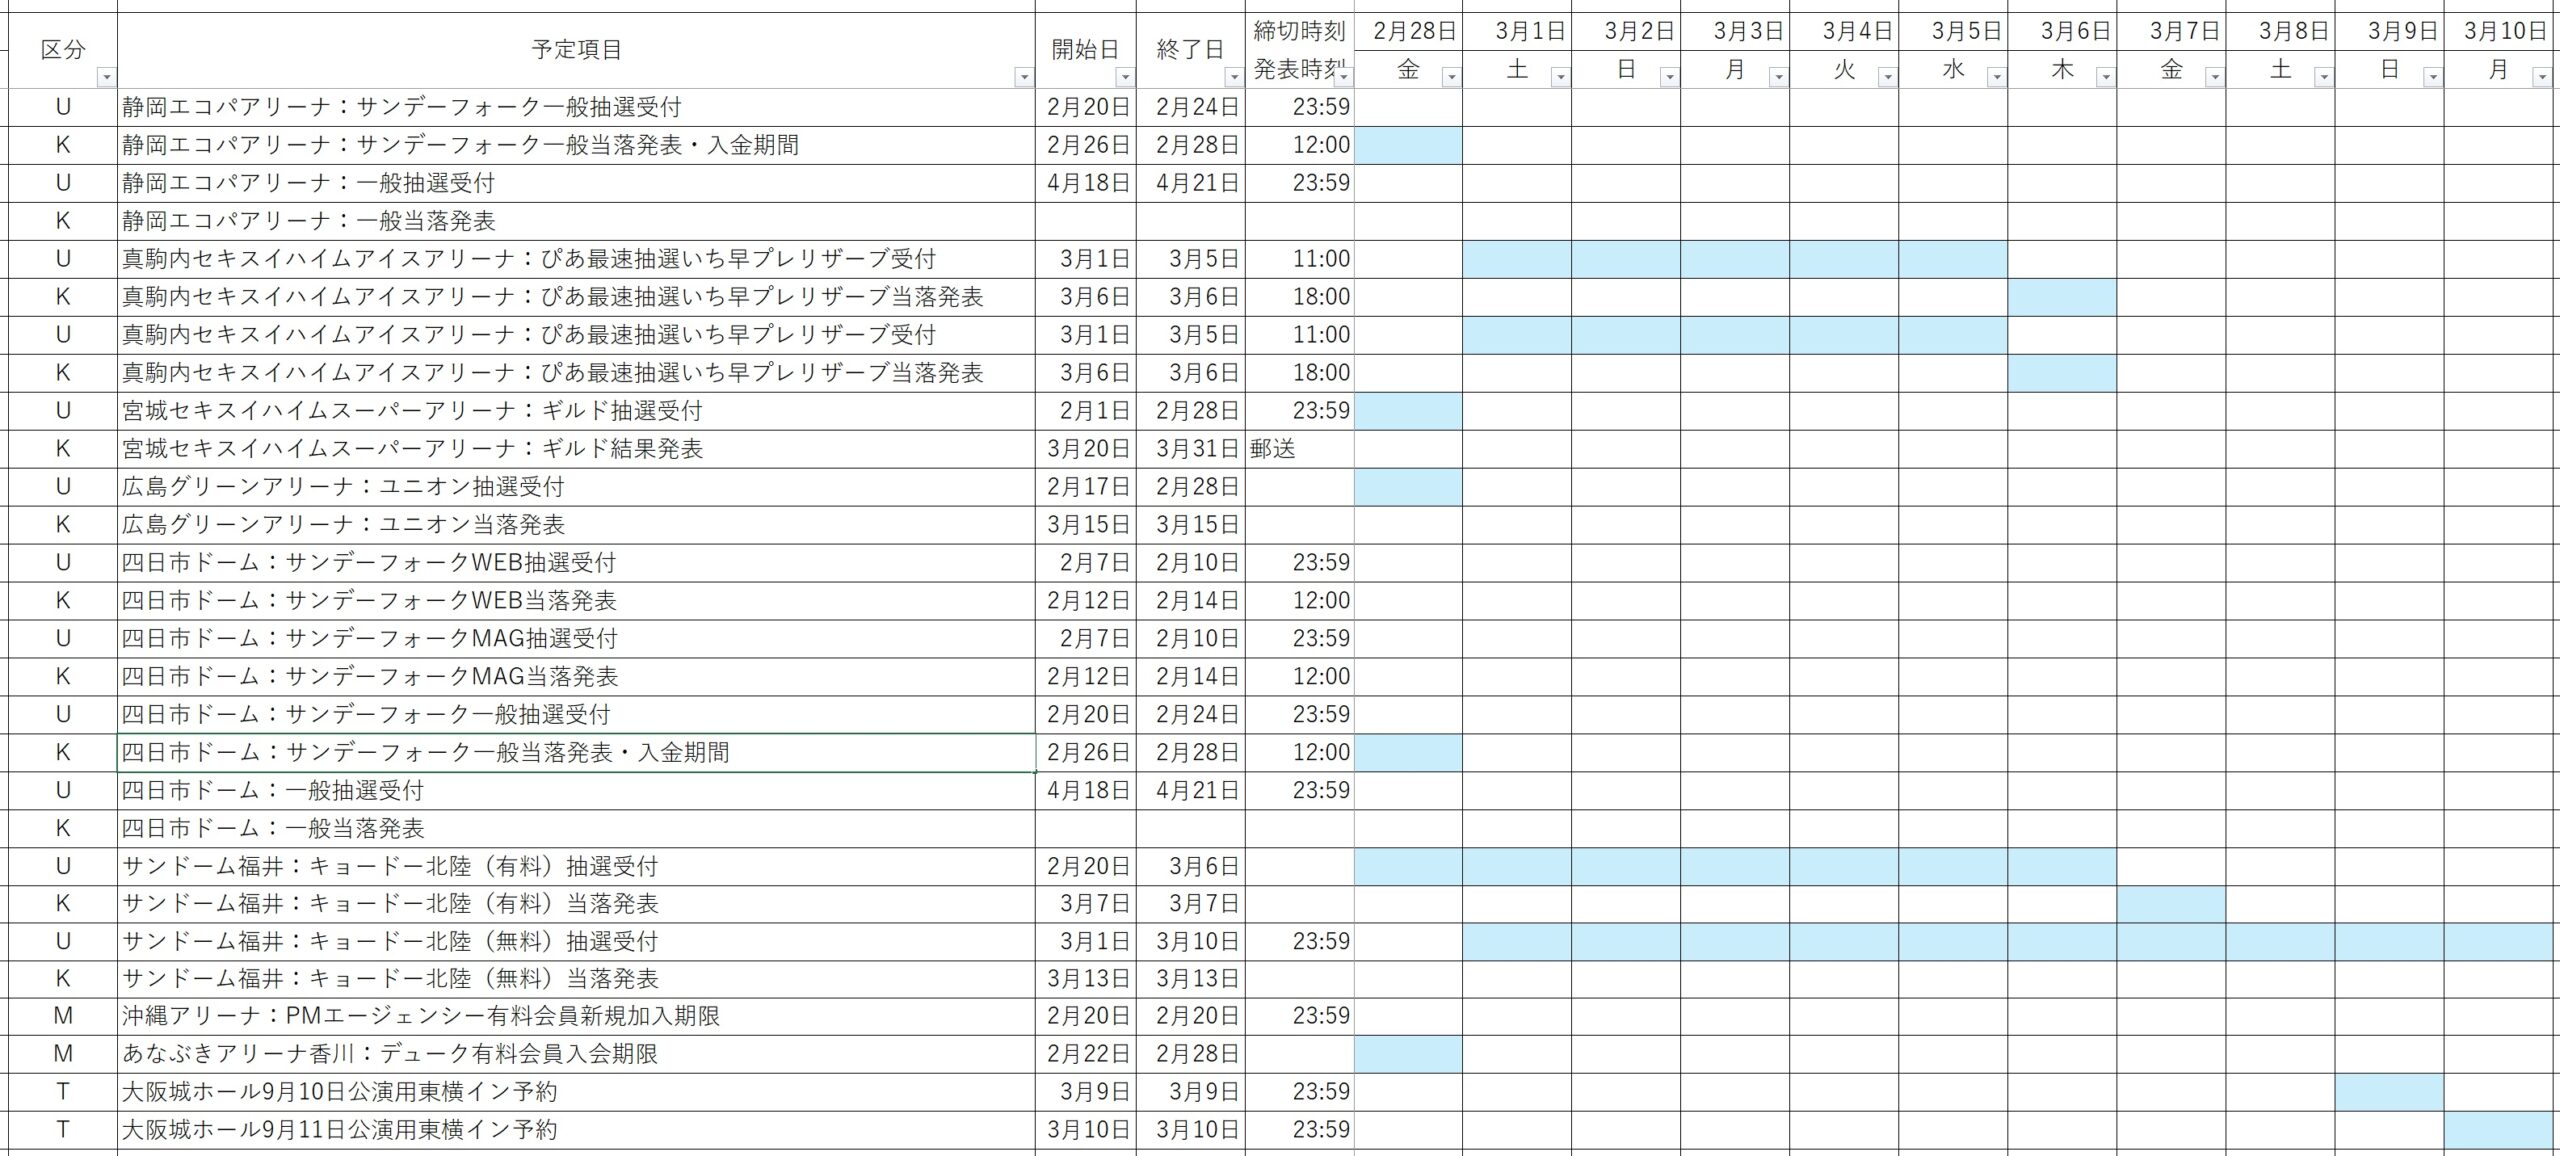Select cell 静岡エコパアリーナ：一般当落発表
This screenshot has width=2560, height=1156.
pos(576,221)
